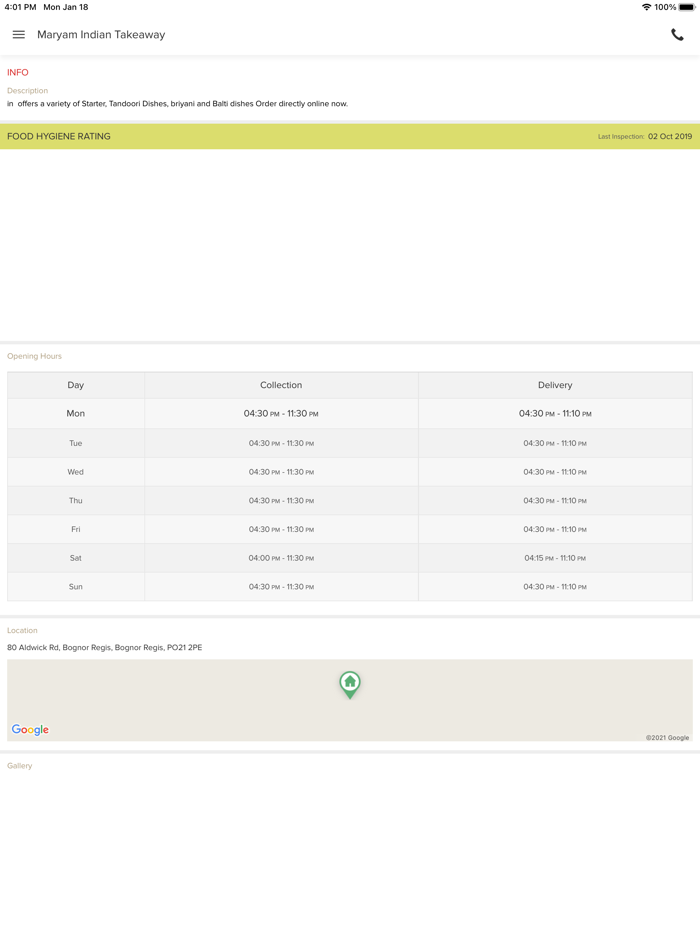The image size is (700, 934).
Task: Click Friday delivery hours
Action: click(555, 529)
